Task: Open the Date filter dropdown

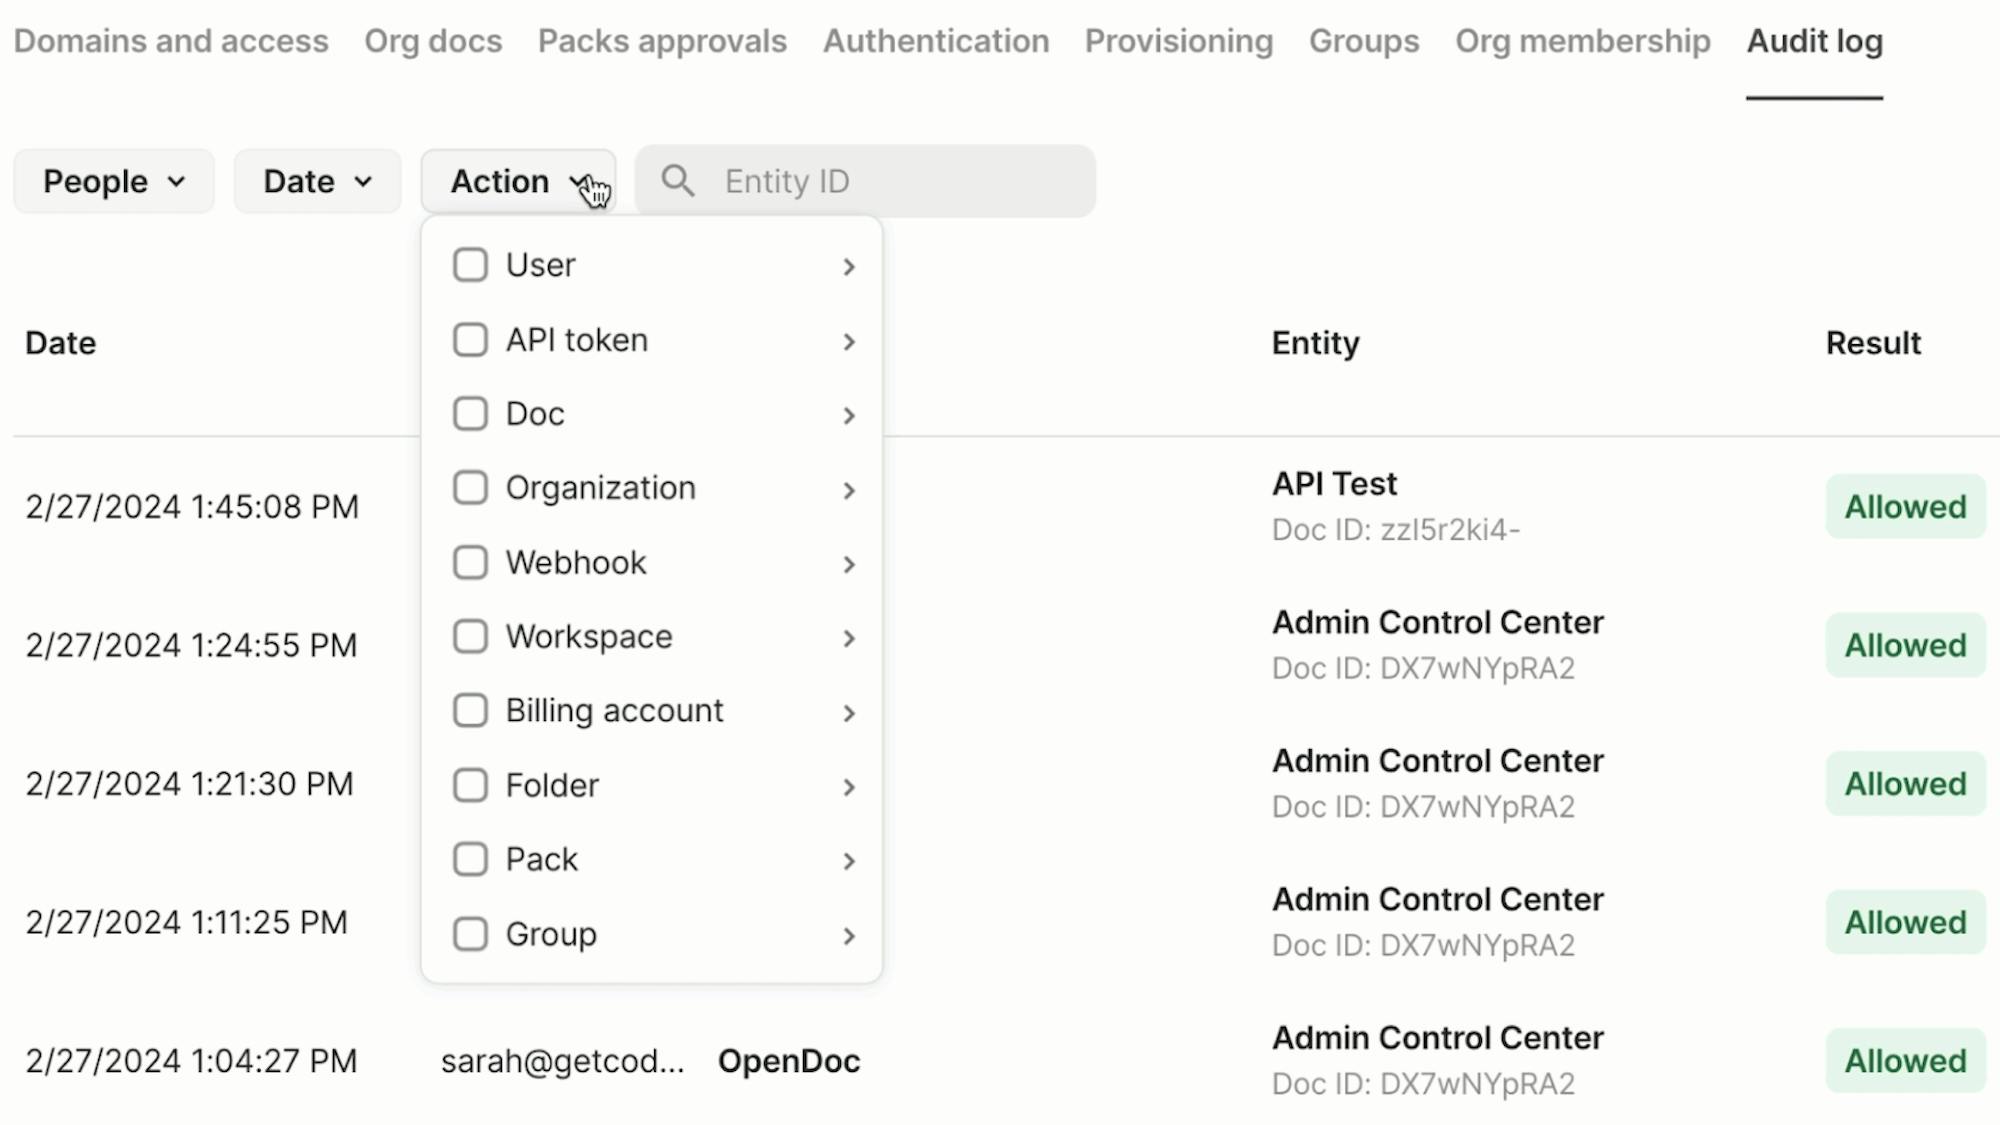Action: click(317, 181)
